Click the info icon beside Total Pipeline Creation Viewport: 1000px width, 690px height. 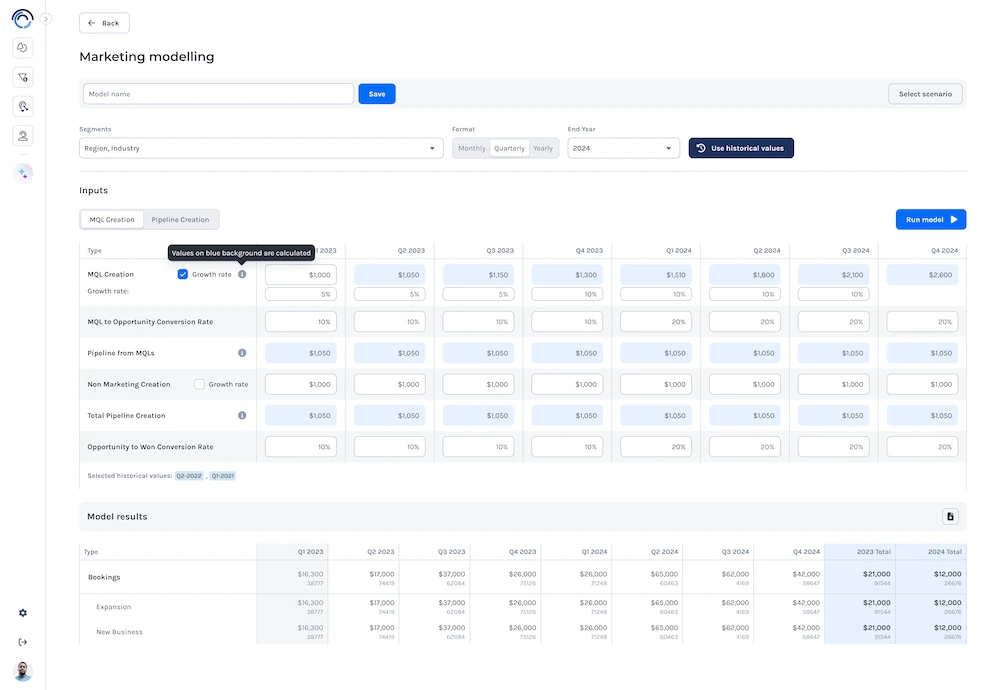(x=242, y=415)
